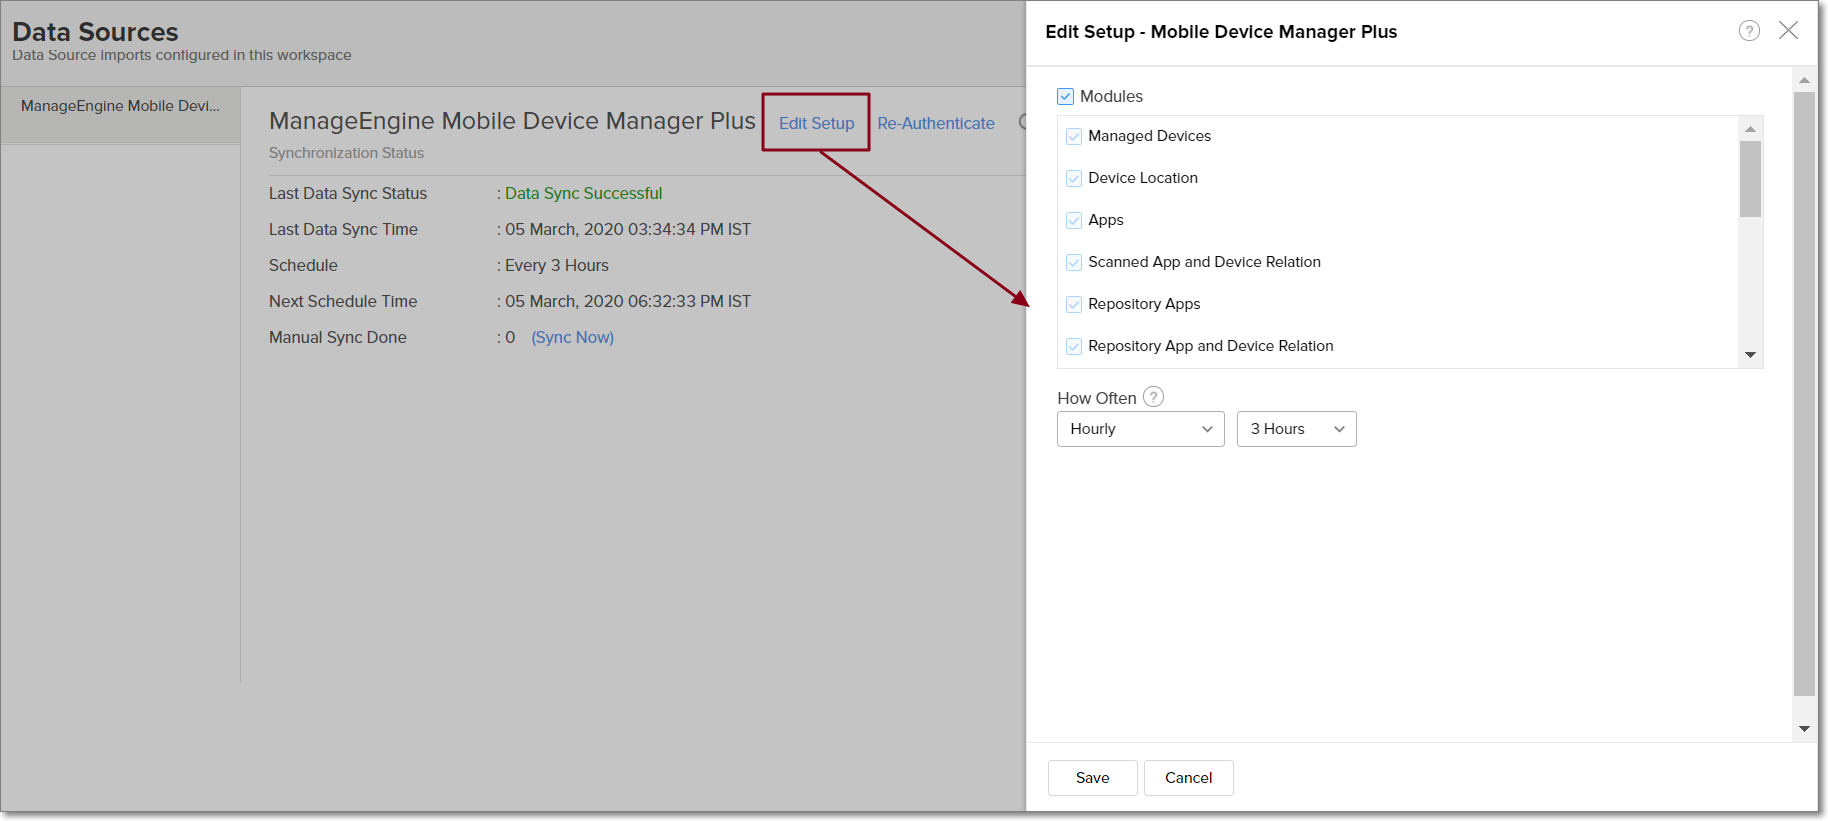
Task: Uncheck Scanned App and Device Relation
Action: point(1074,263)
